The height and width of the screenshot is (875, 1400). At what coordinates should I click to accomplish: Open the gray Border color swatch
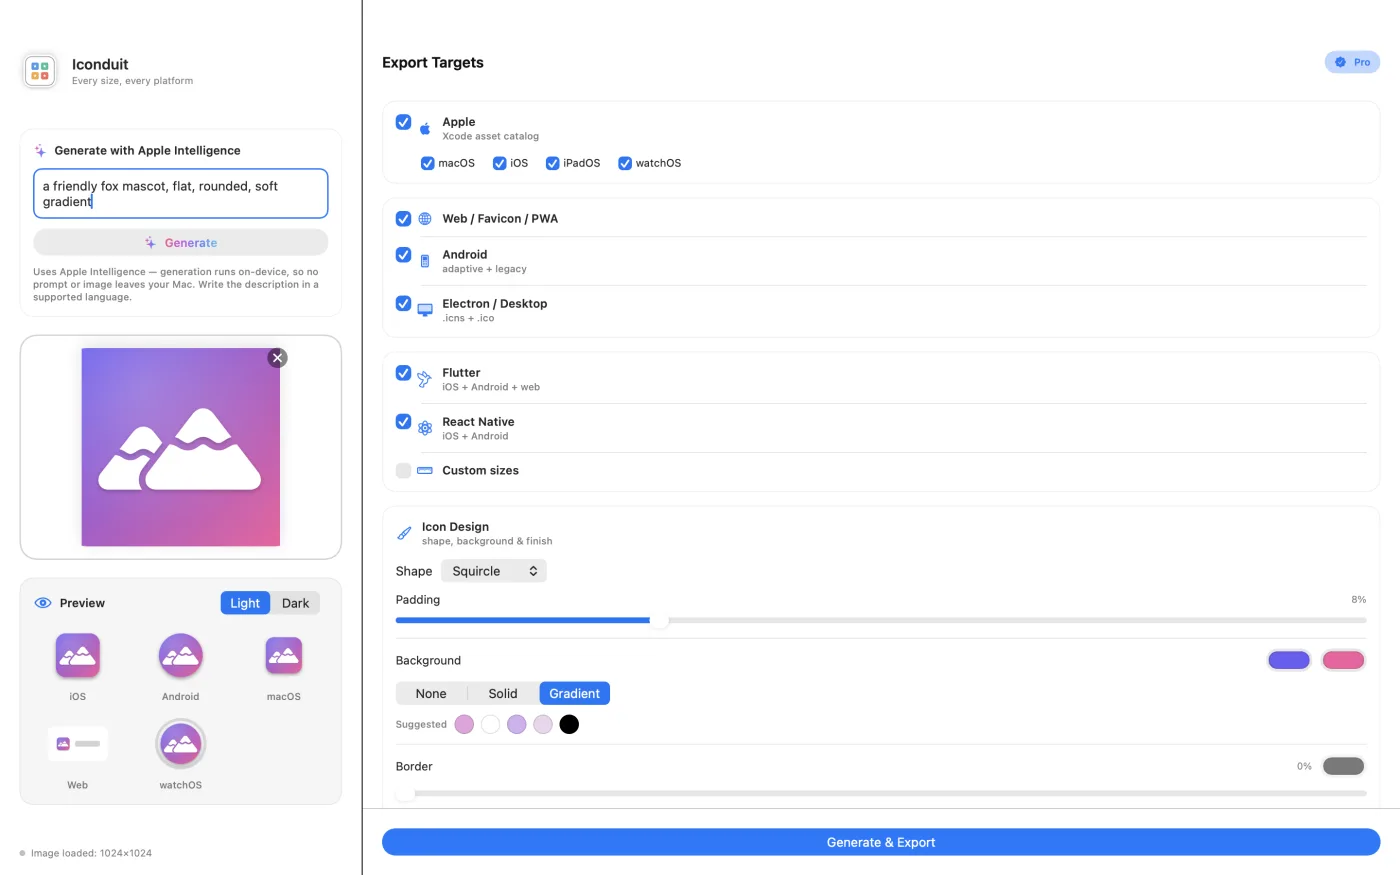(x=1343, y=766)
